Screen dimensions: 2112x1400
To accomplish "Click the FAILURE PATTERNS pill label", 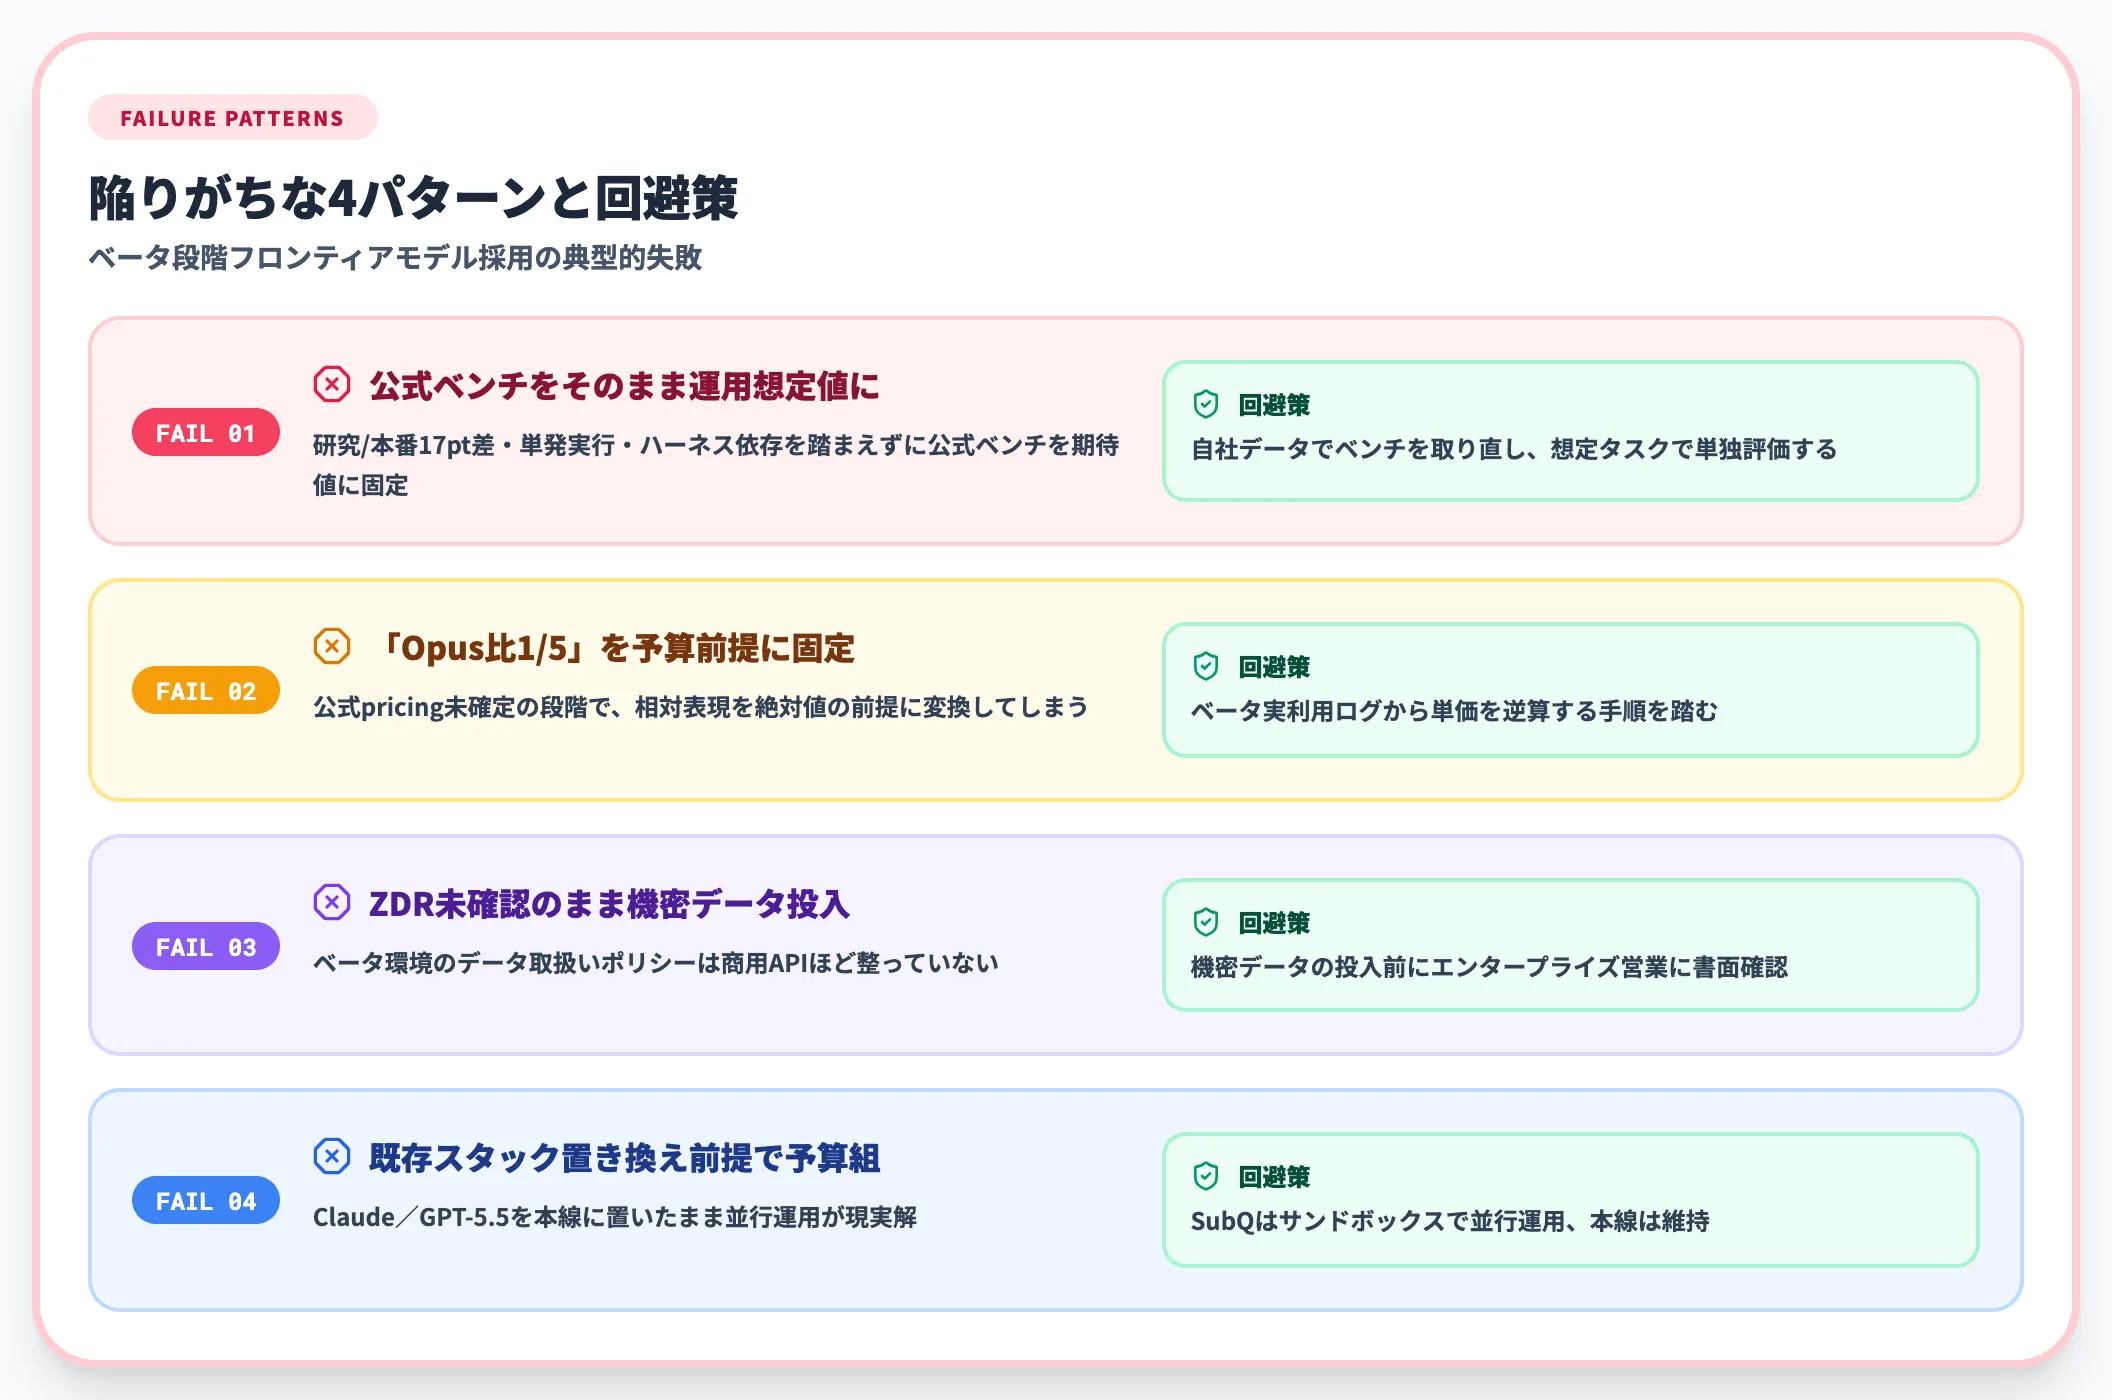I will (232, 118).
